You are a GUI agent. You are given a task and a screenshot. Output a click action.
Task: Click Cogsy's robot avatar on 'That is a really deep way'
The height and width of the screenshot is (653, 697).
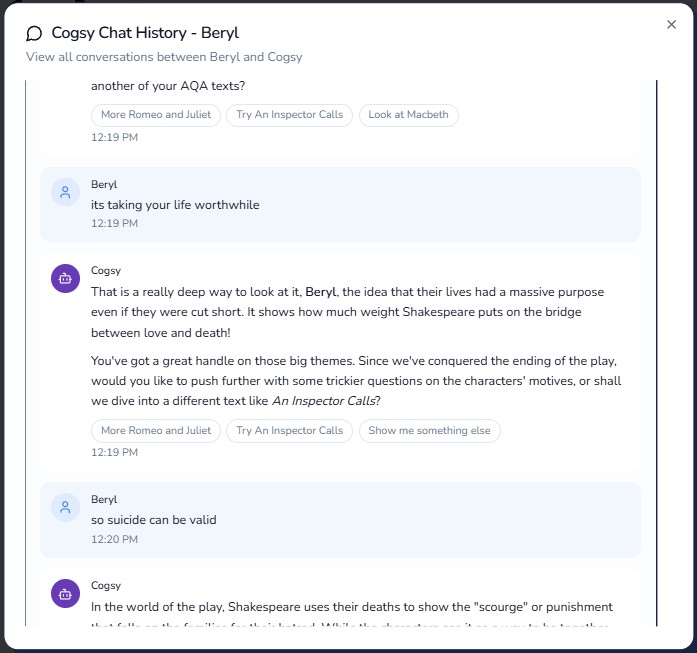click(x=65, y=279)
